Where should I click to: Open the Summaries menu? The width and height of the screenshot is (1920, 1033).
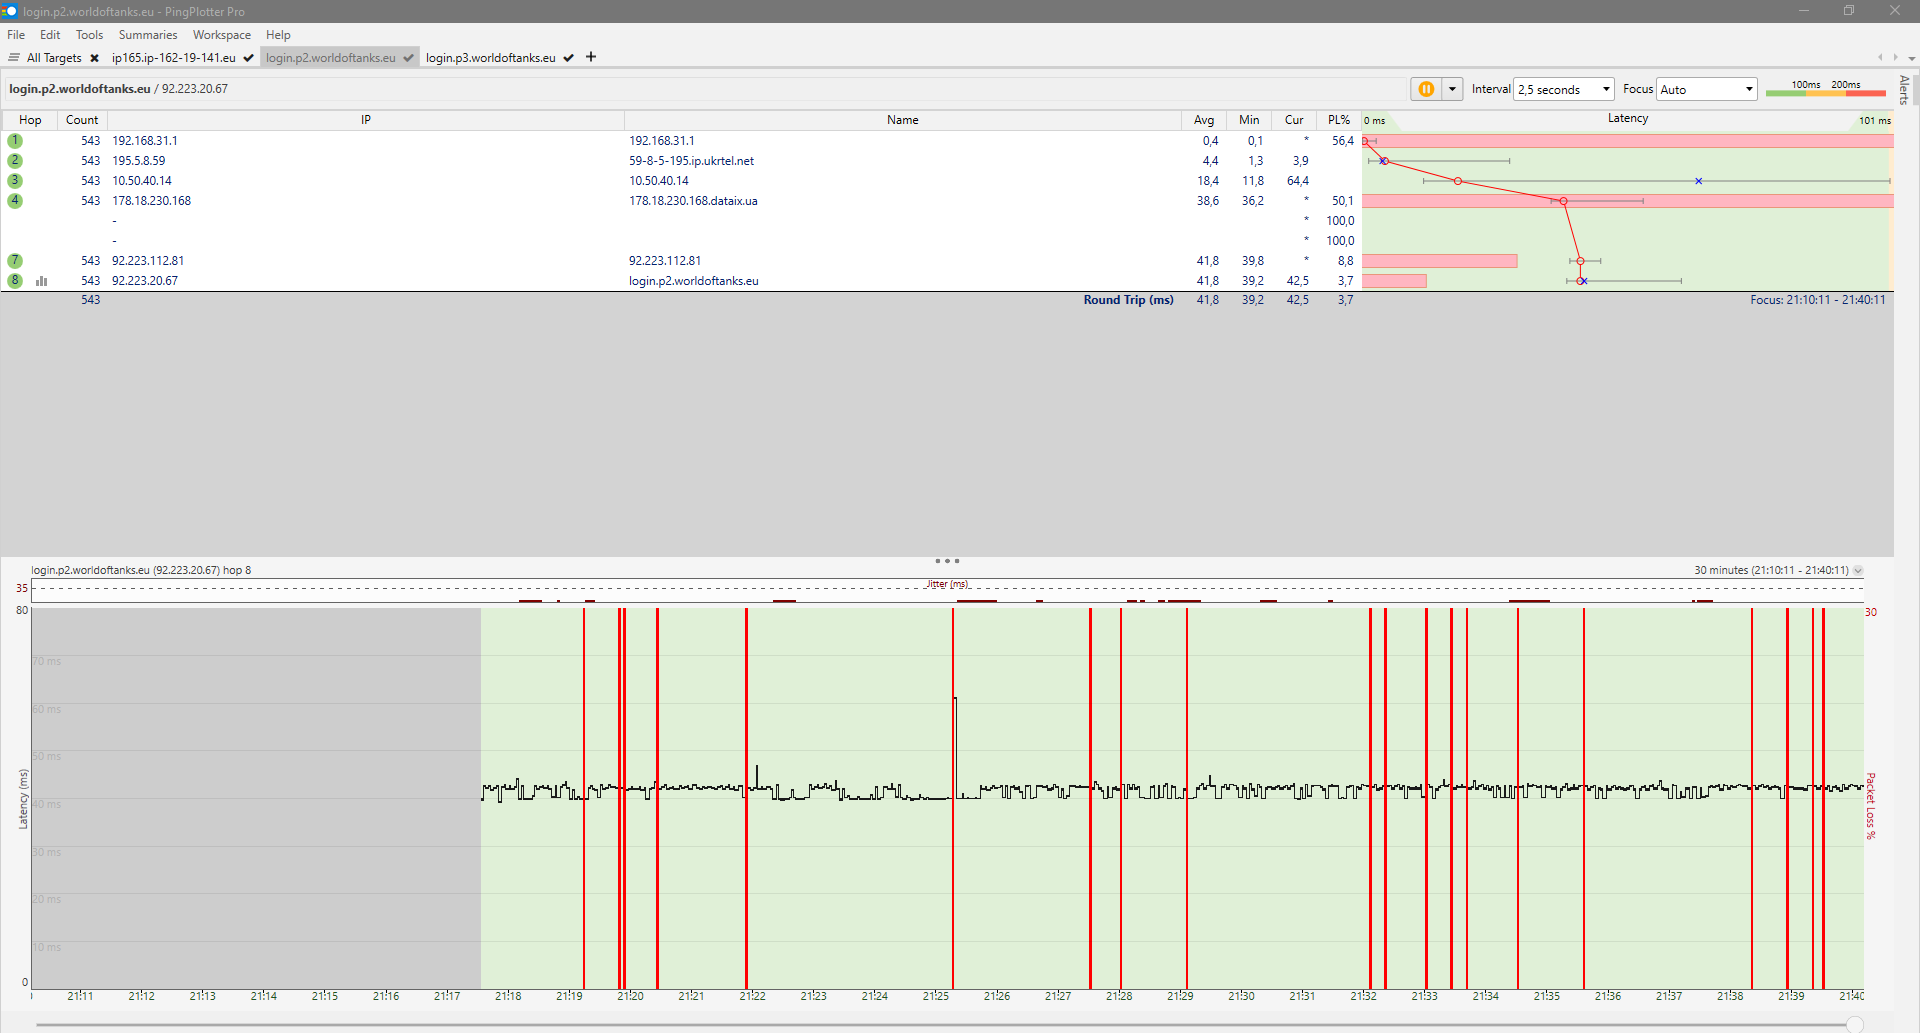147,35
